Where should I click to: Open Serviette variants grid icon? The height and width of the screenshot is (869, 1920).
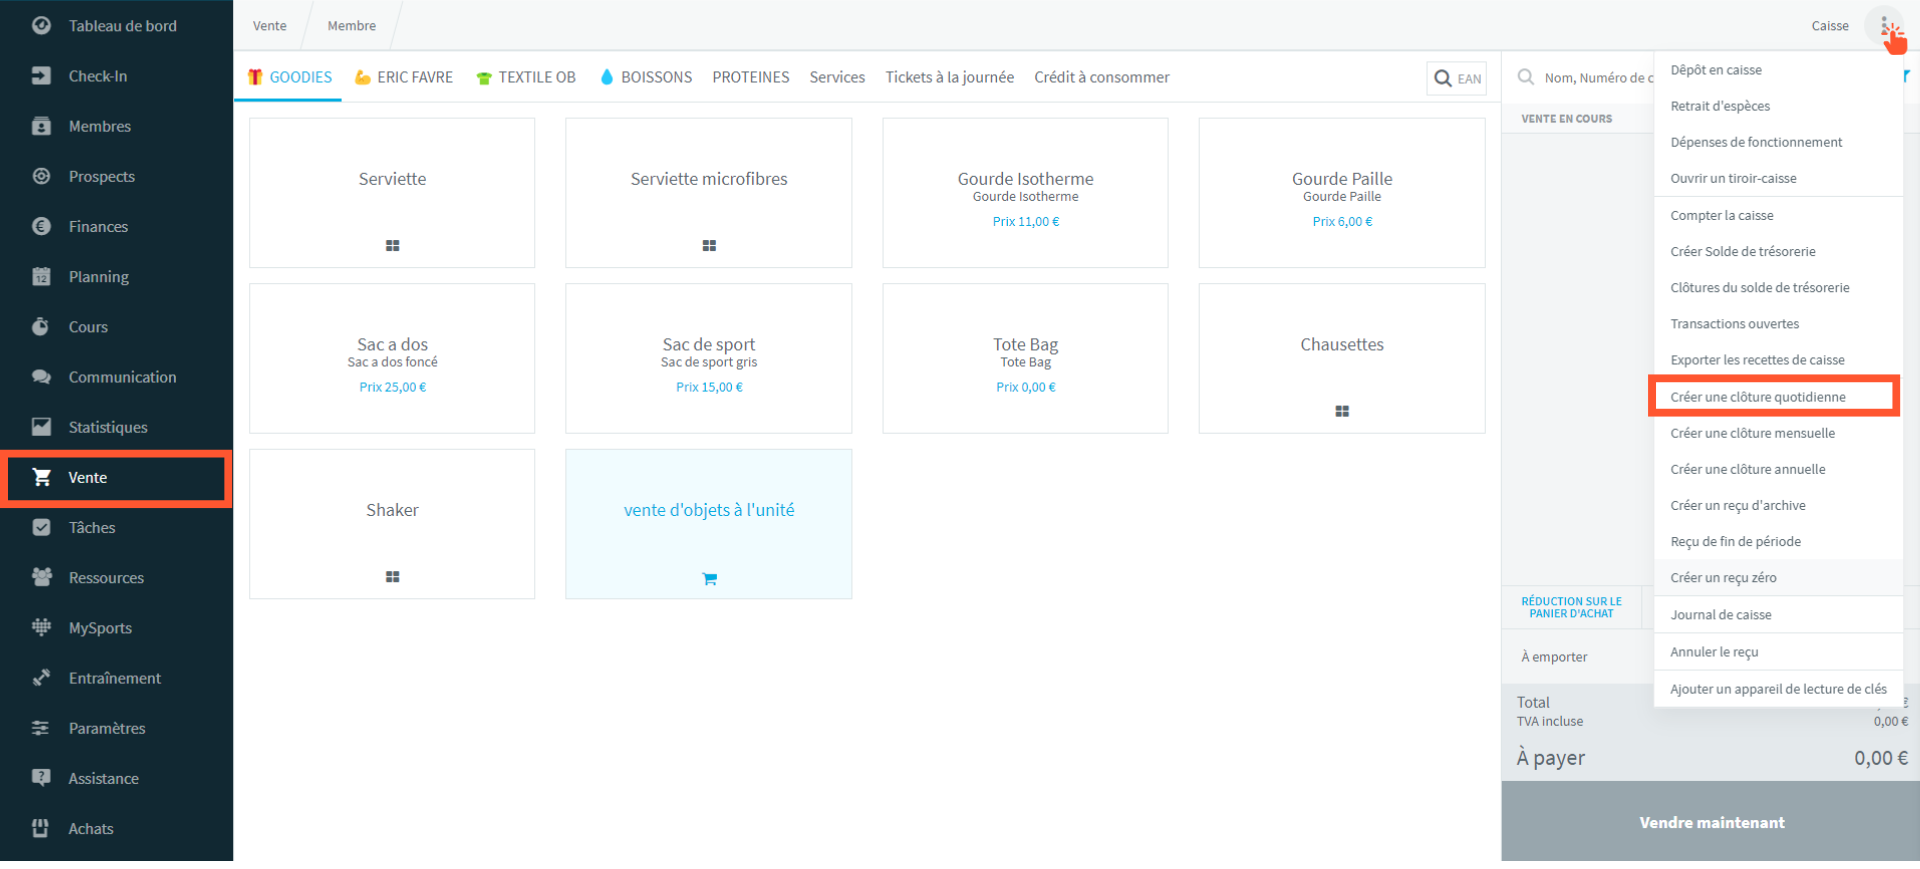point(392,245)
